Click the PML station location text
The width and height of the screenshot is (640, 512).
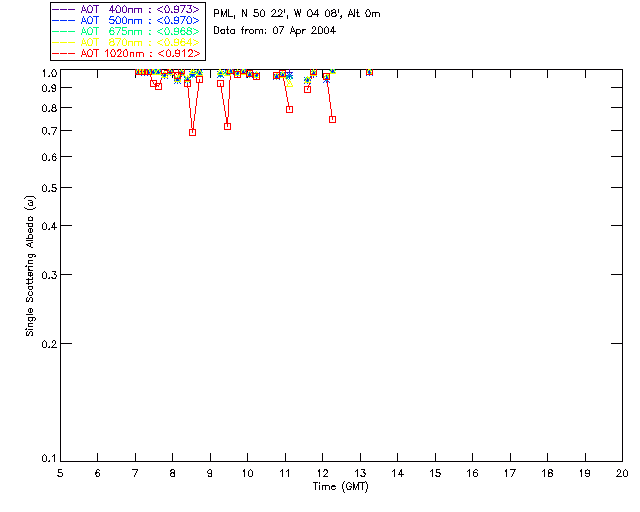(x=297, y=14)
